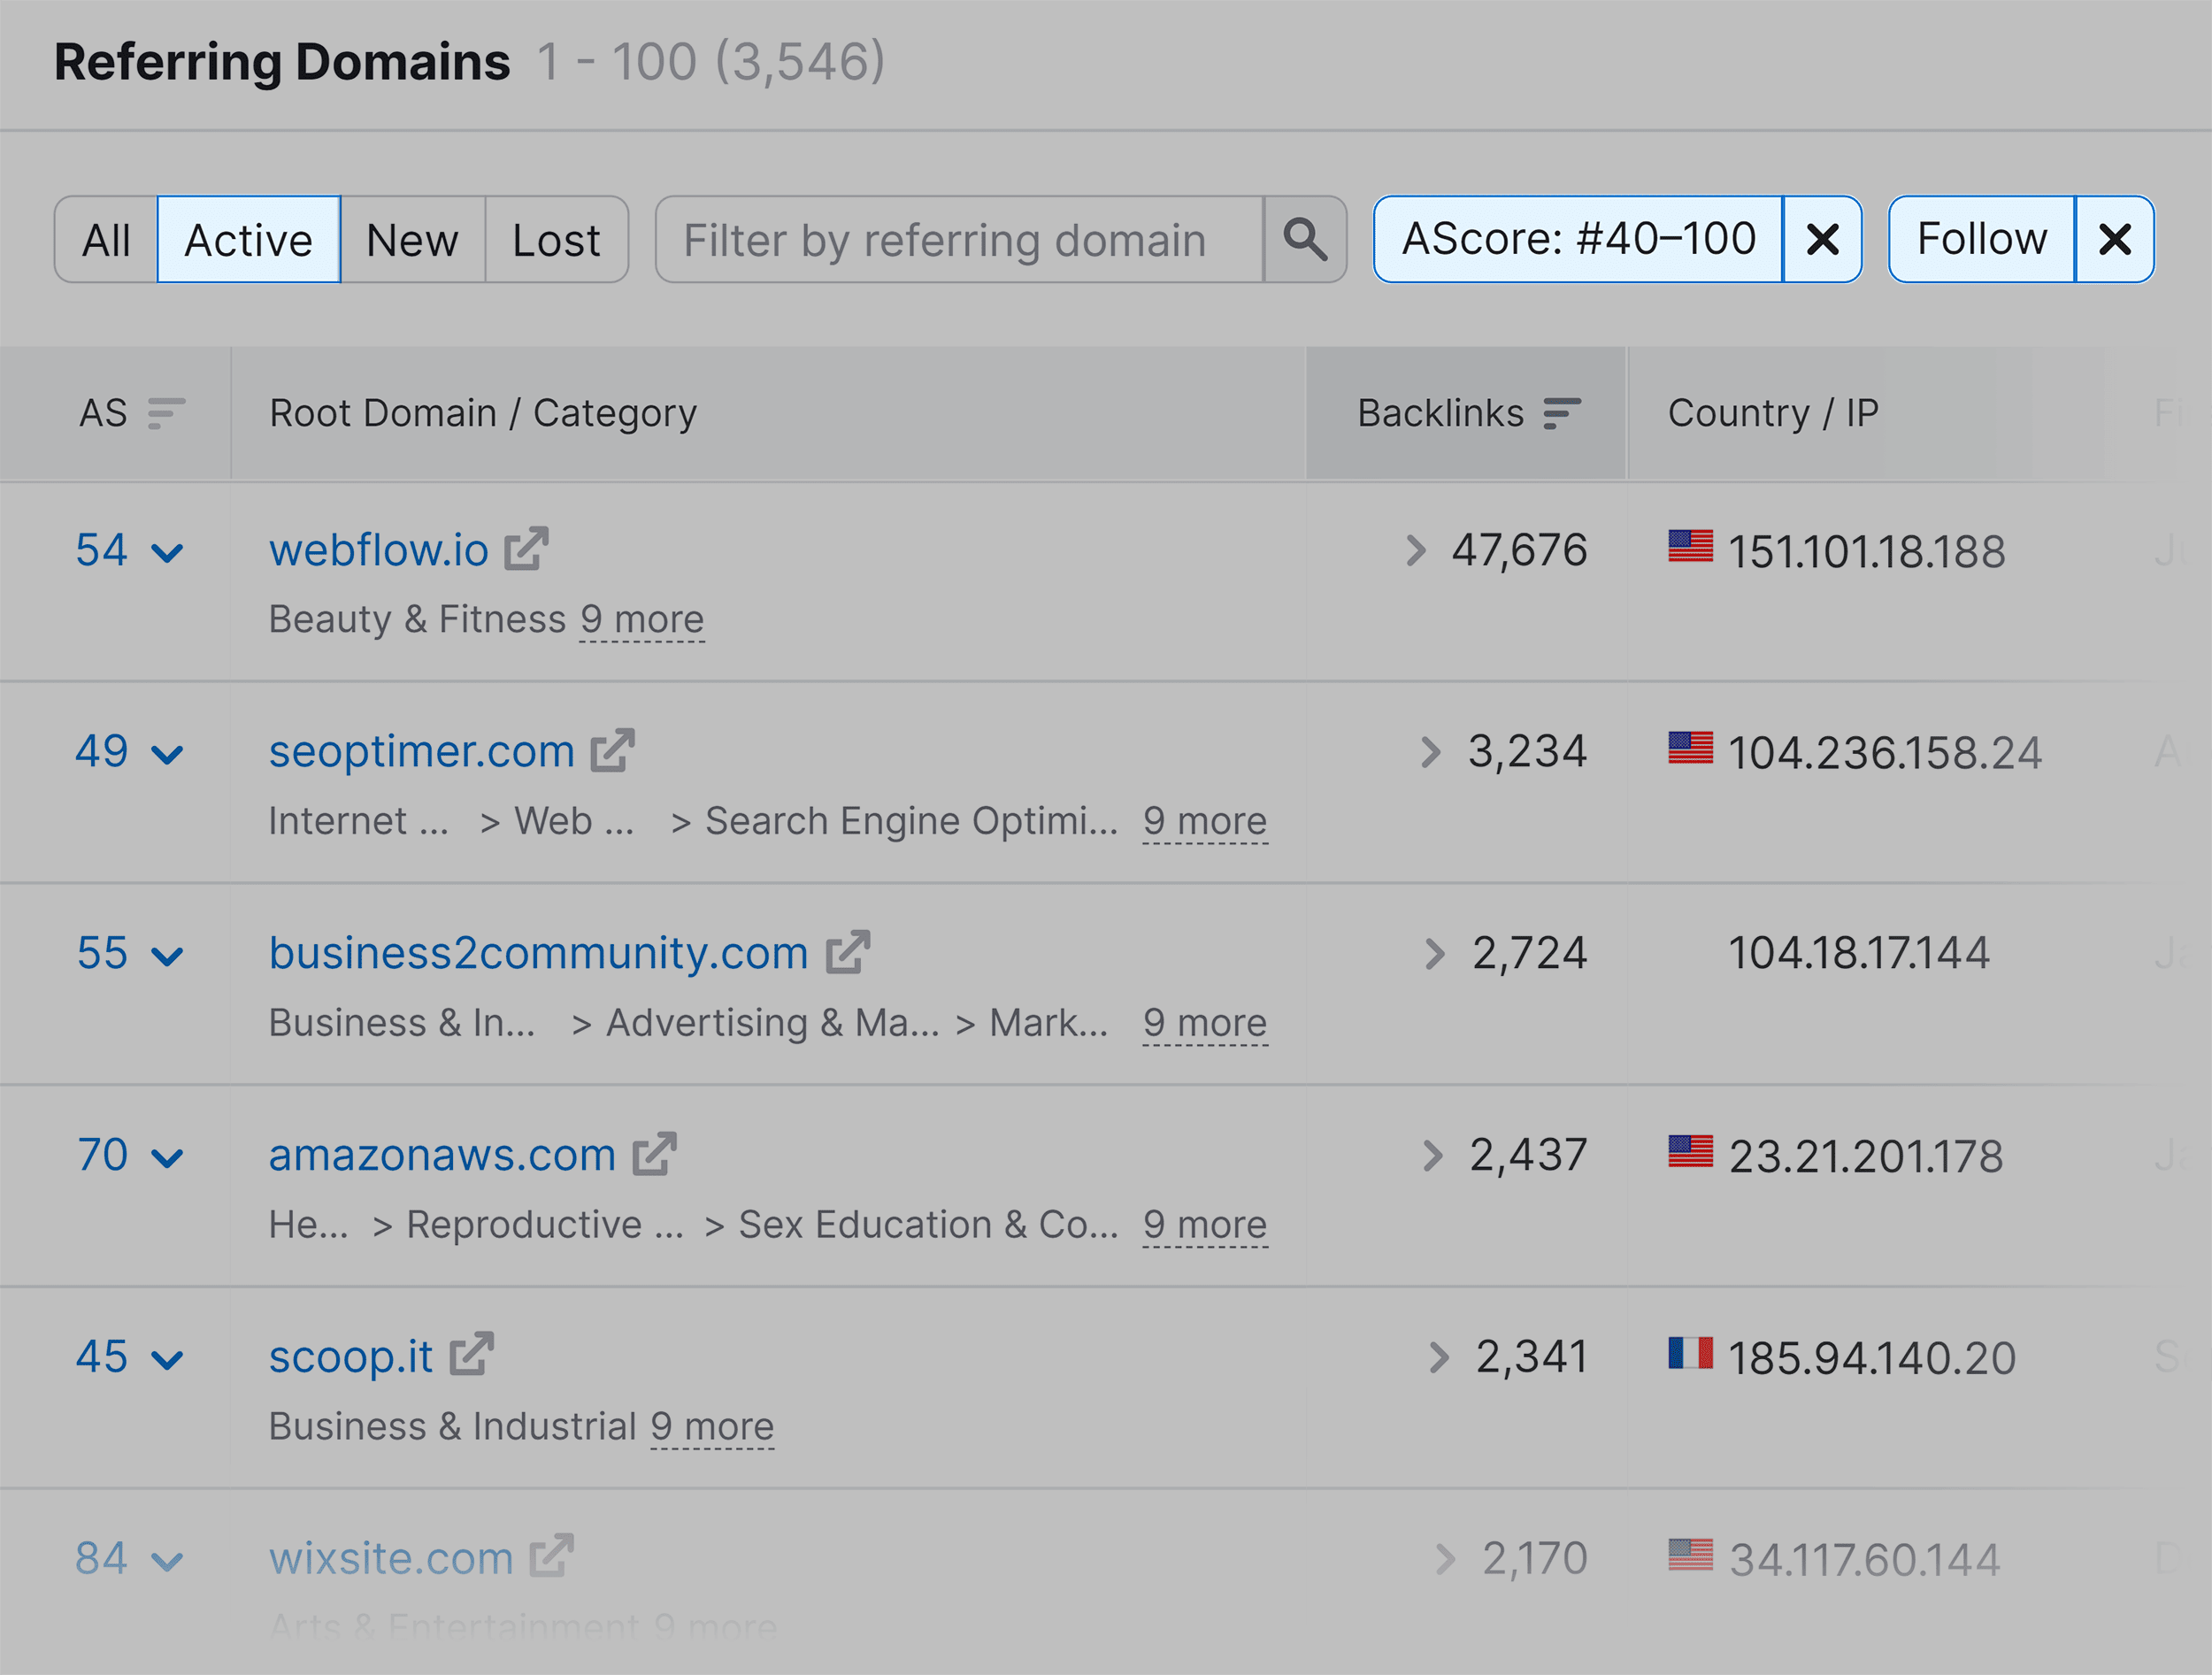The width and height of the screenshot is (2212, 1675).
Task: Expand the backlinks list for amazonaws.com
Action: click(x=1430, y=1154)
